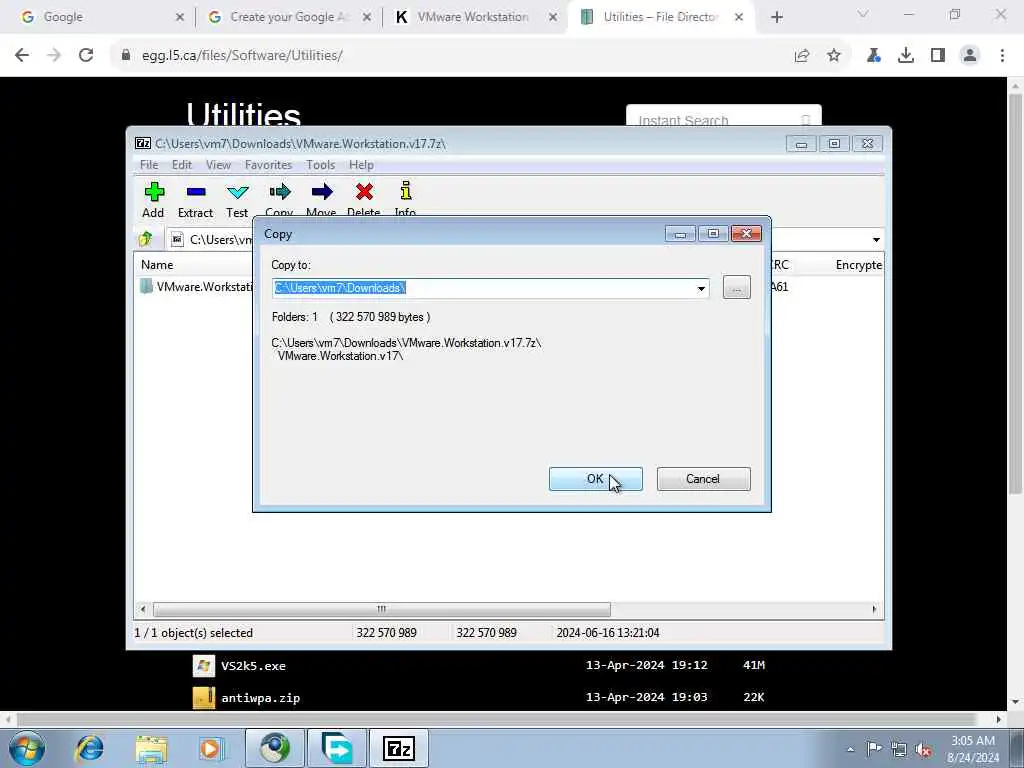Open the View menu in 7-Zip
1024x768 pixels.
[x=218, y=165]
